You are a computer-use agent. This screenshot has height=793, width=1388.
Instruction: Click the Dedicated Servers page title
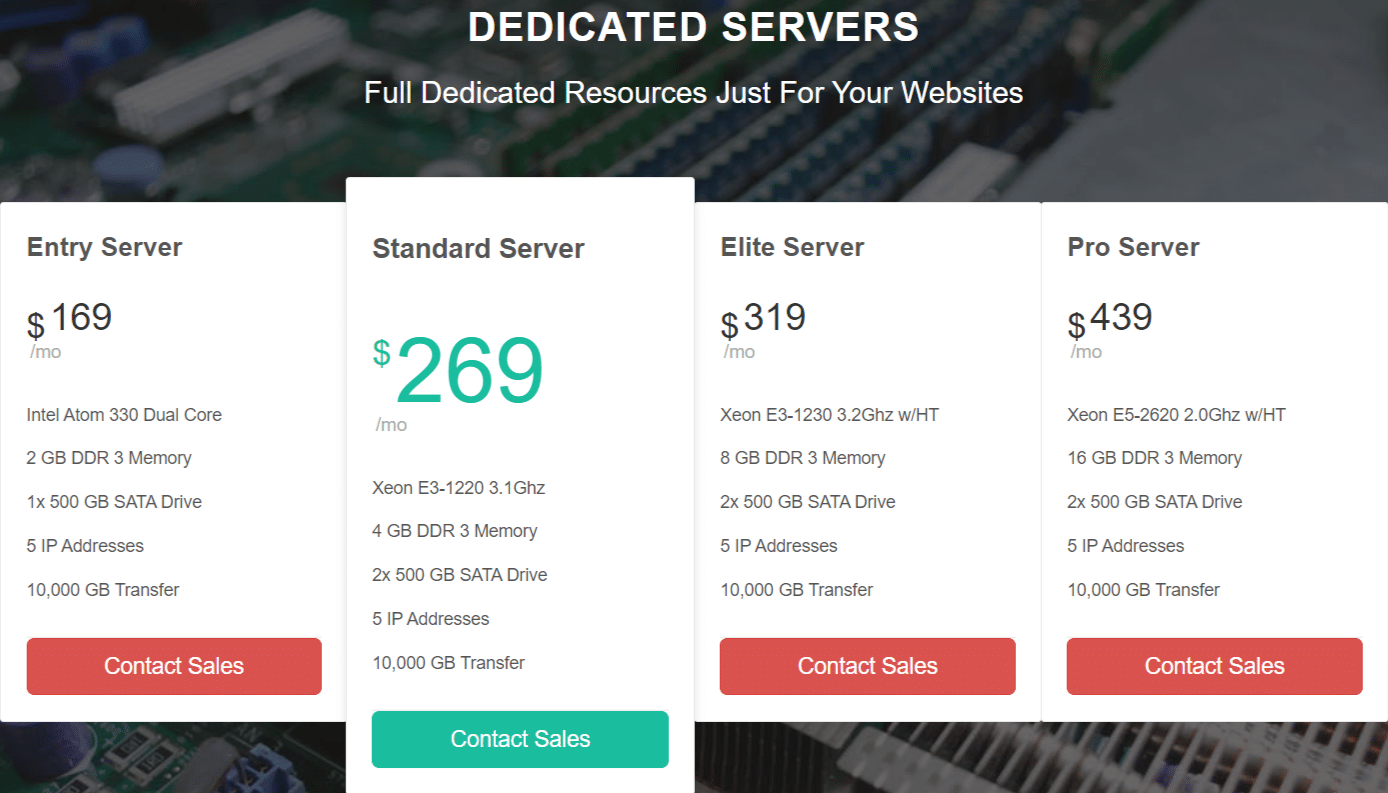point(694,27)
